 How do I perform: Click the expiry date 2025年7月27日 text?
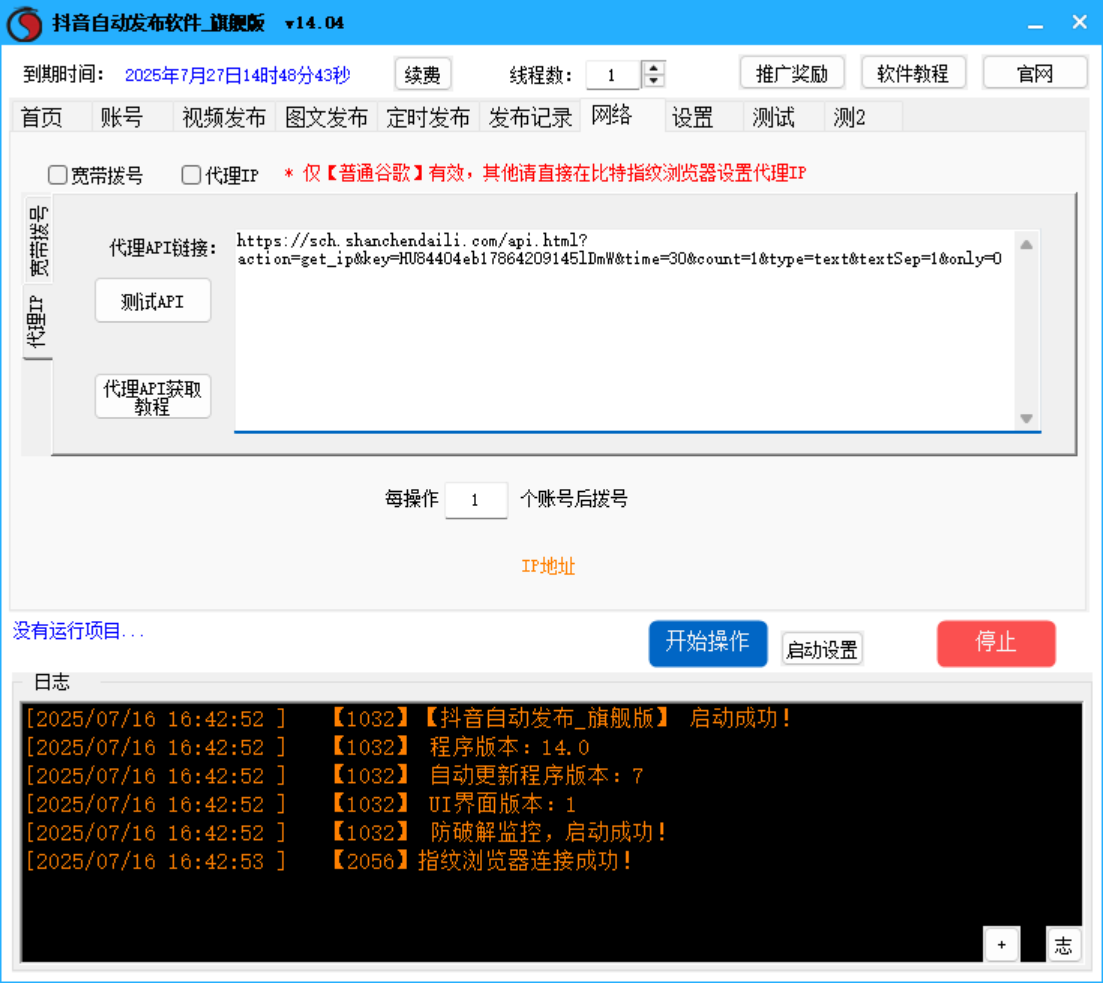point(238,75)
